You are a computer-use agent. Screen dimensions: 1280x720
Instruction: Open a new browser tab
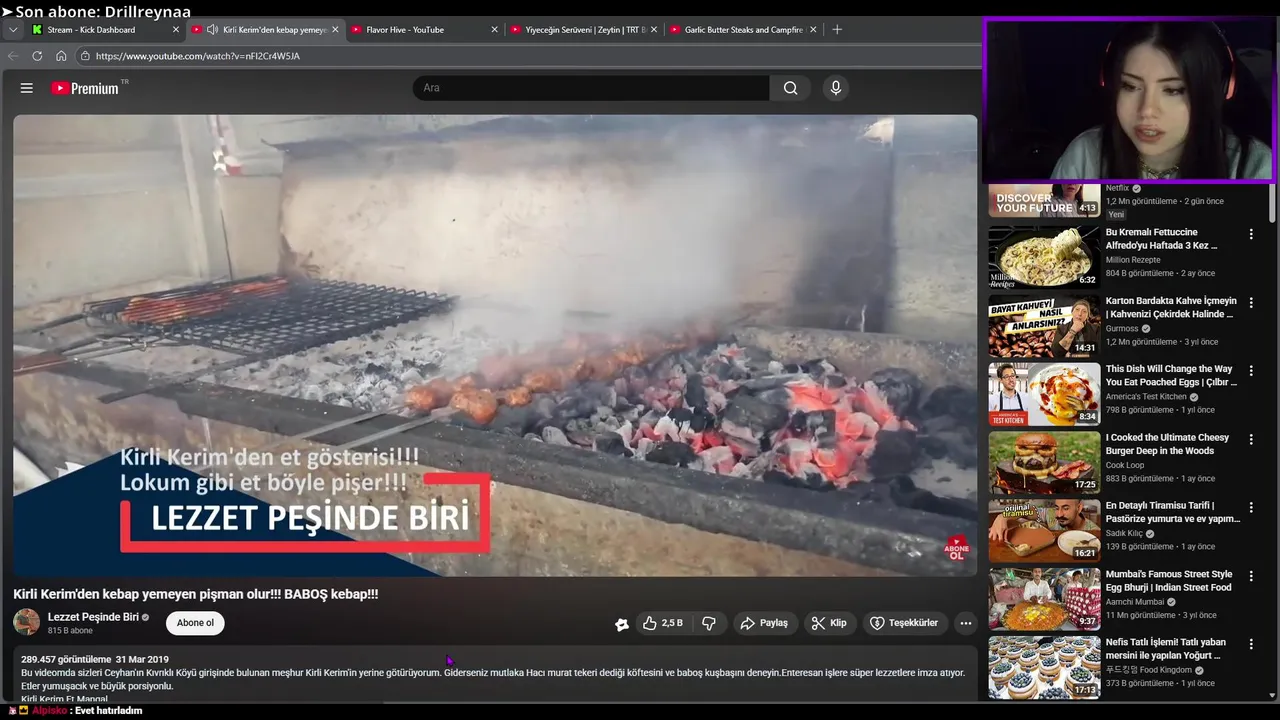click(x=837, y=30)
